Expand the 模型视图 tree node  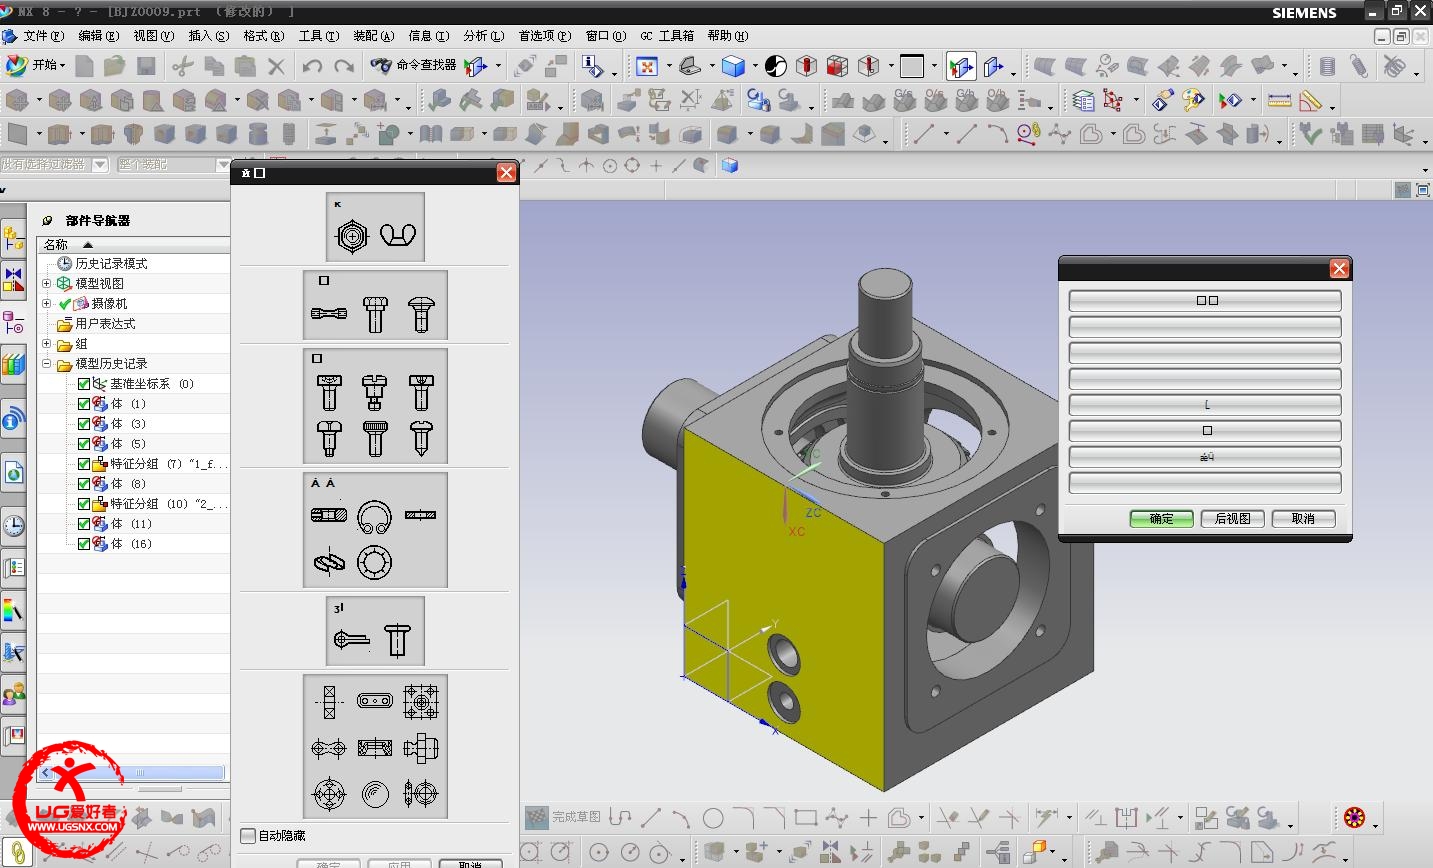46,283
